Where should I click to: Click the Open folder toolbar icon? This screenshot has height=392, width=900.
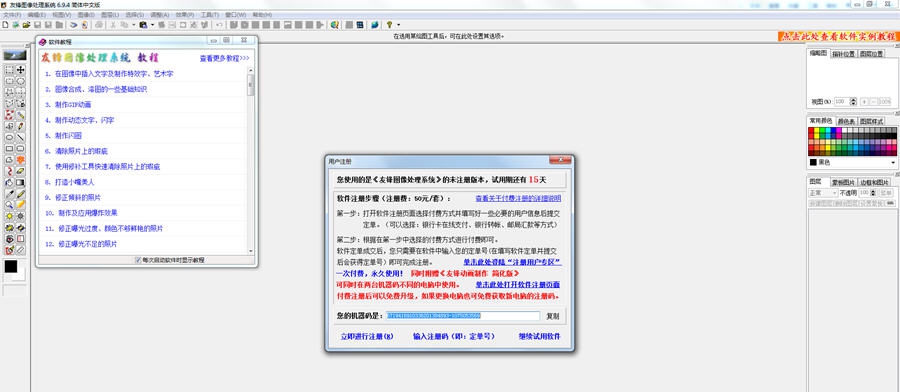(x=26, y=25)
